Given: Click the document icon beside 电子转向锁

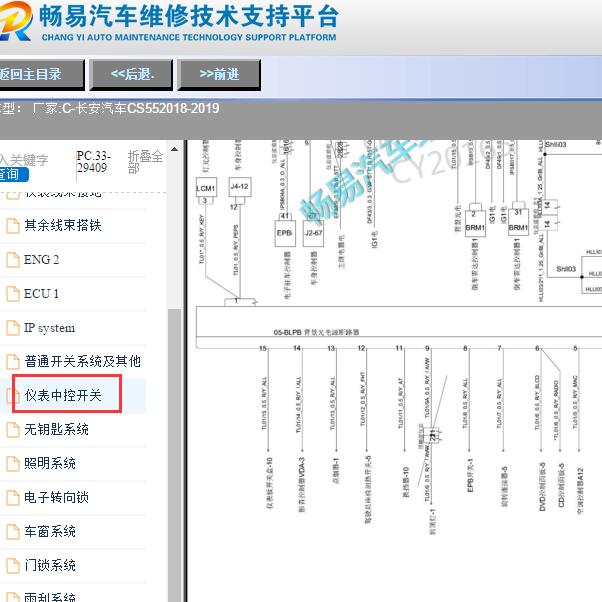Looking at the screenshot, I should coord(13,498).
